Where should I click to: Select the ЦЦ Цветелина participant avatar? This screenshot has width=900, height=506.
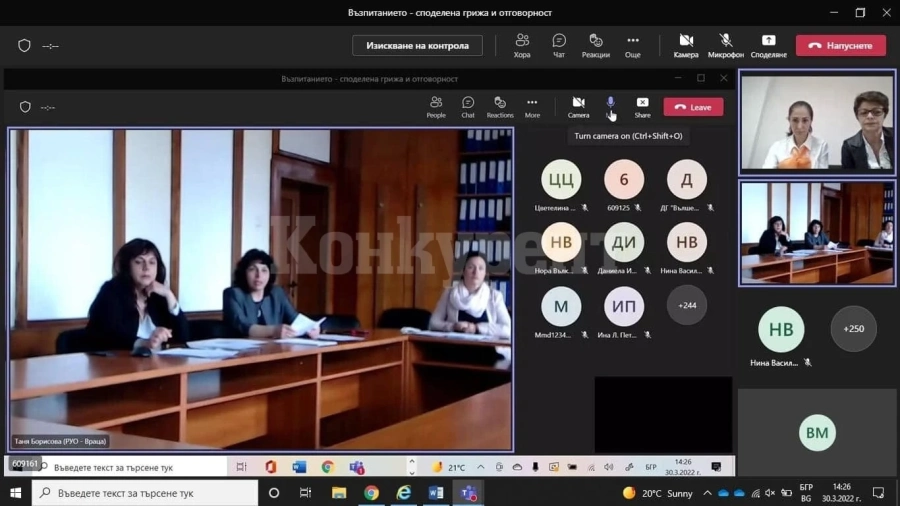click(x=561, y=180)
